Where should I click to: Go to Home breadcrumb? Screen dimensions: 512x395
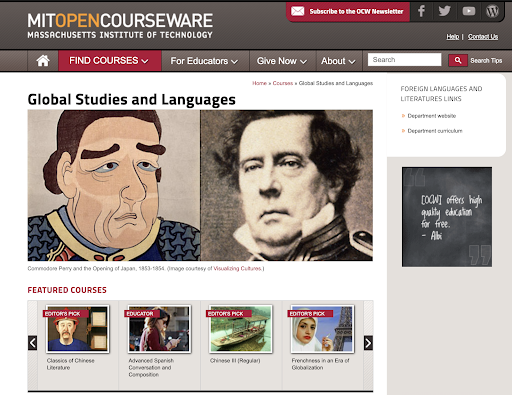click(x=259, y=83)
